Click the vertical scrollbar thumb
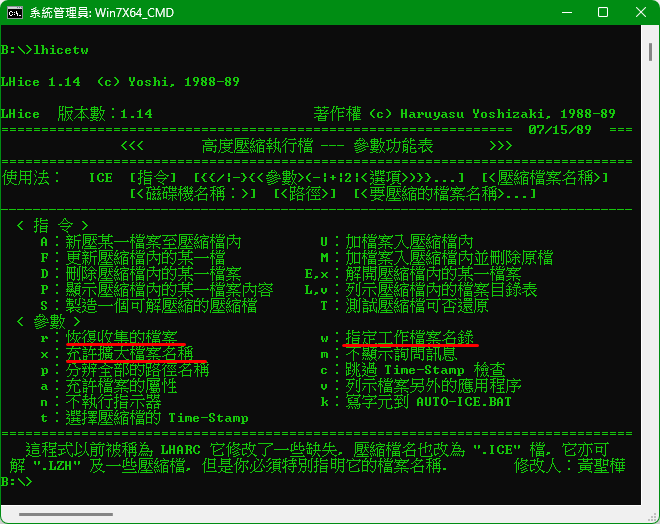 [650, 52]
